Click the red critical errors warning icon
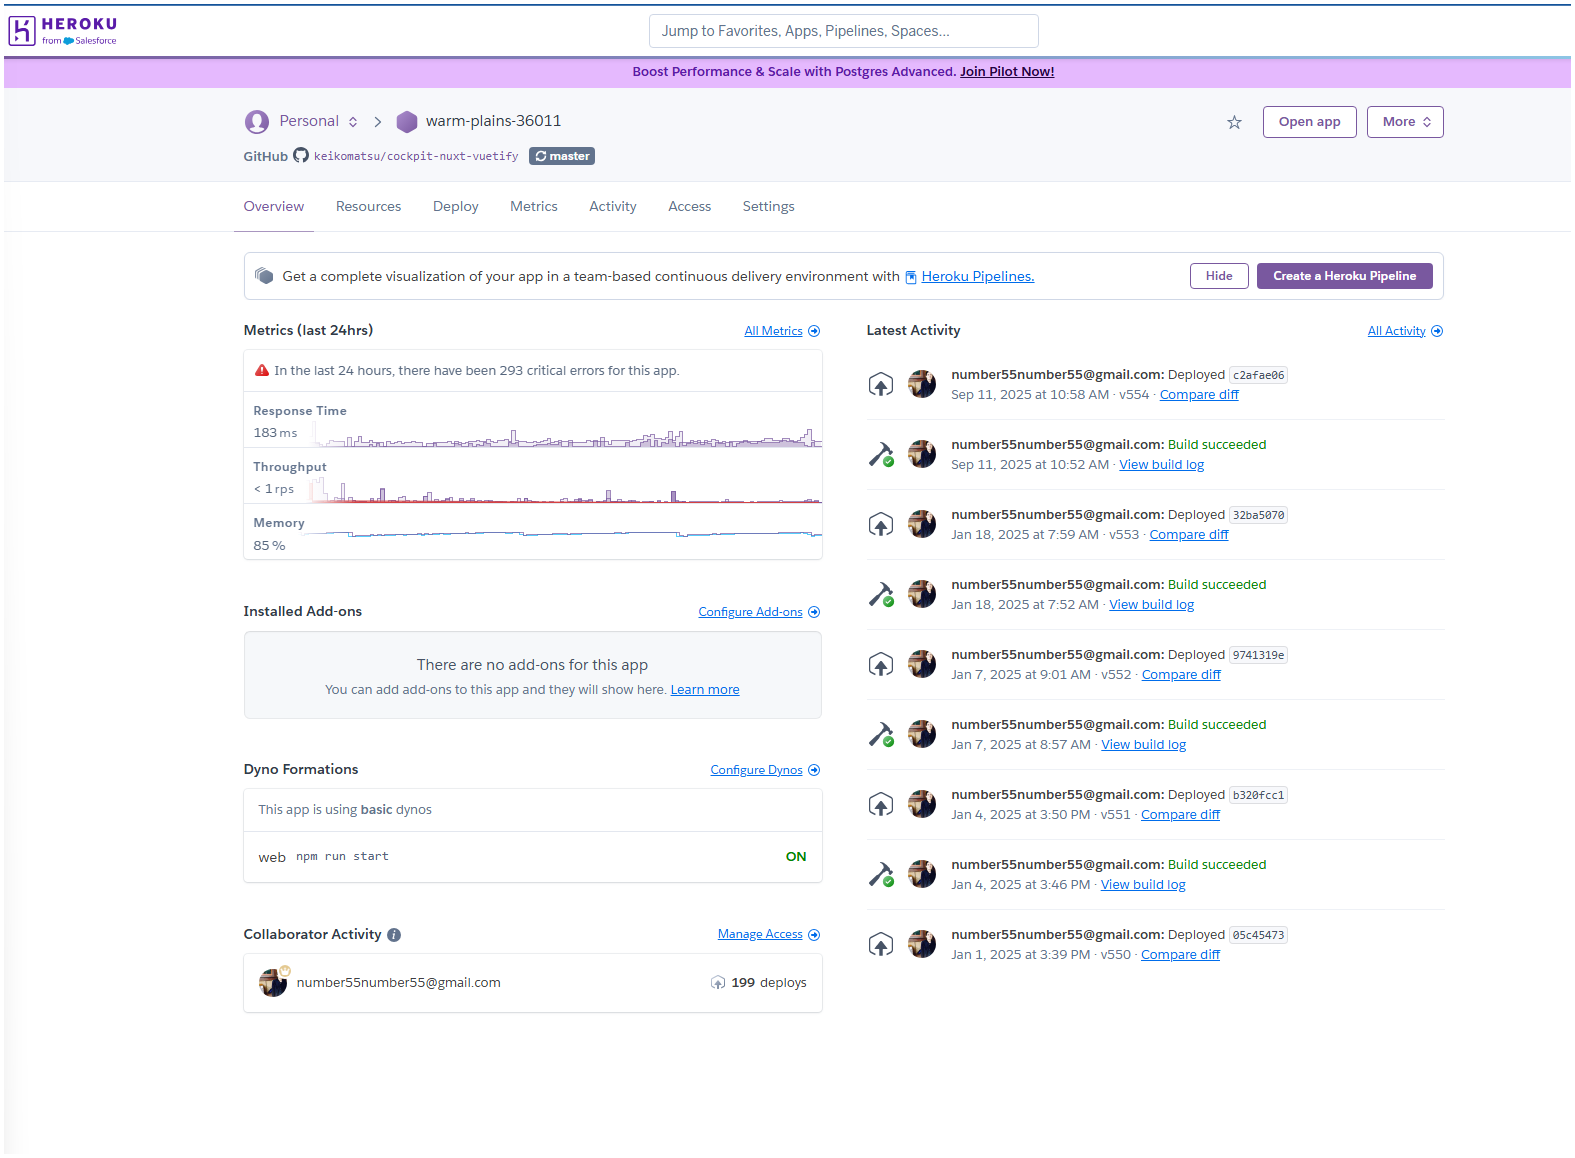1575x1158 pixels. (x=262, y=370)
